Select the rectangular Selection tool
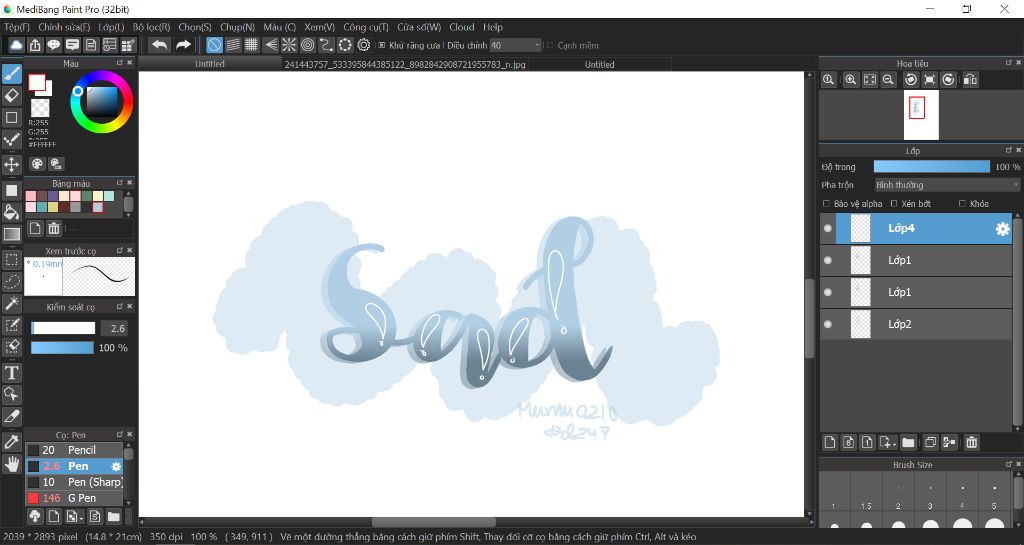This screenshot has width=1024, height=545. click(12, 259)
